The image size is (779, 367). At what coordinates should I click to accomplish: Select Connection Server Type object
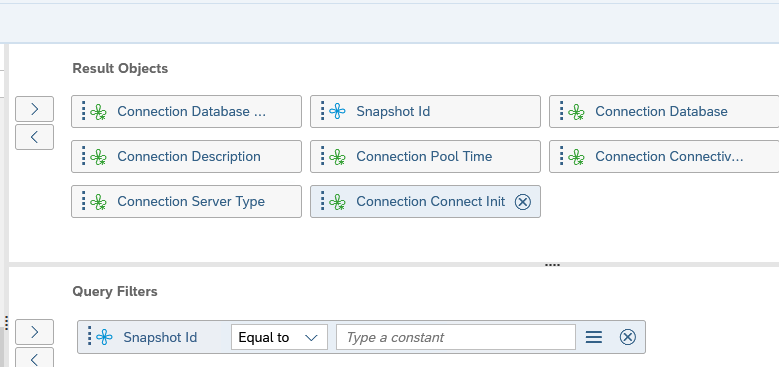tap(186, 202)
